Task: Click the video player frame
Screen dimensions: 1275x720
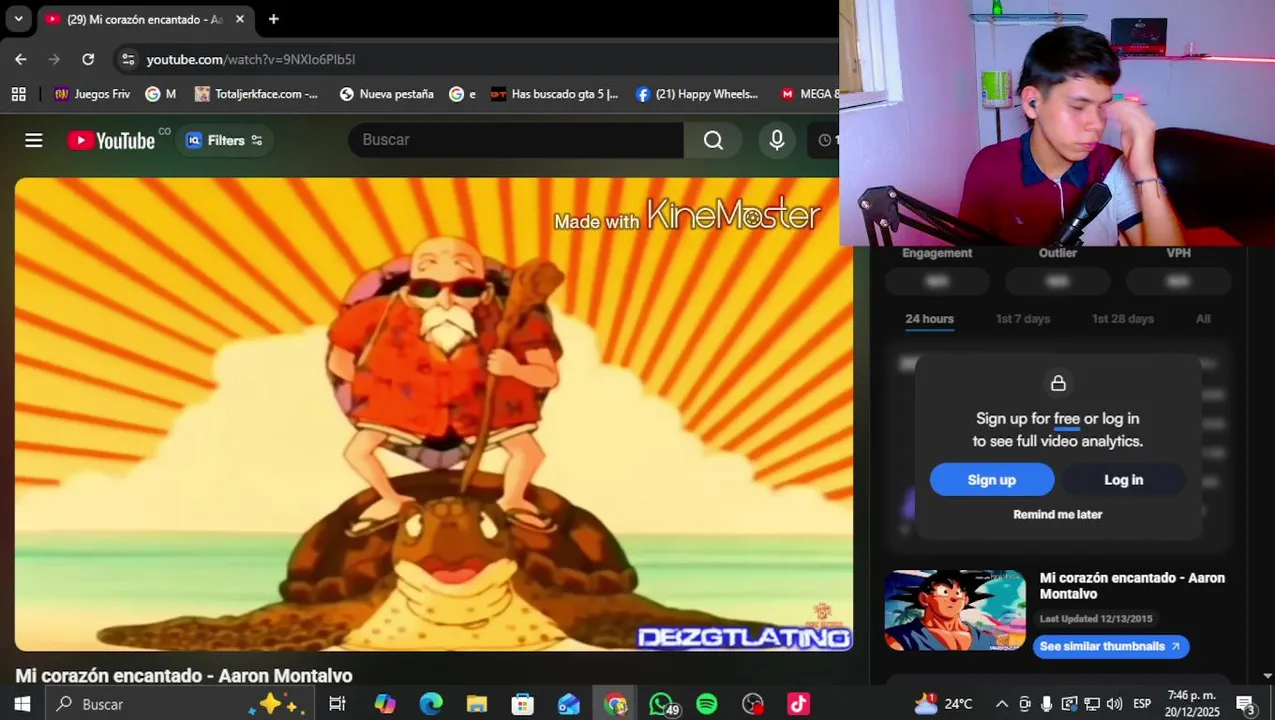Action: coord(434,414)
